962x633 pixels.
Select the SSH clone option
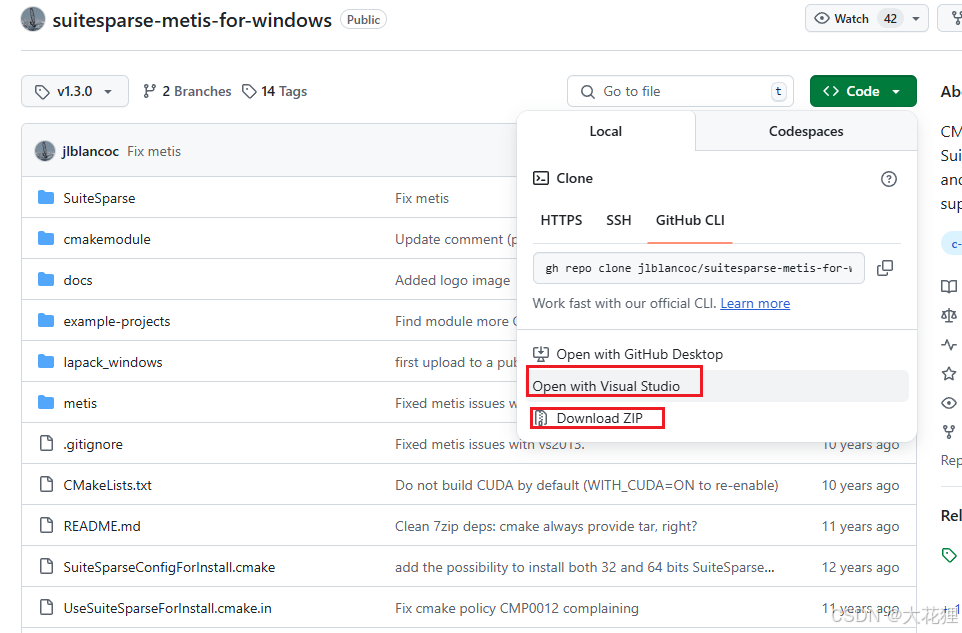(x=618, y=220)
